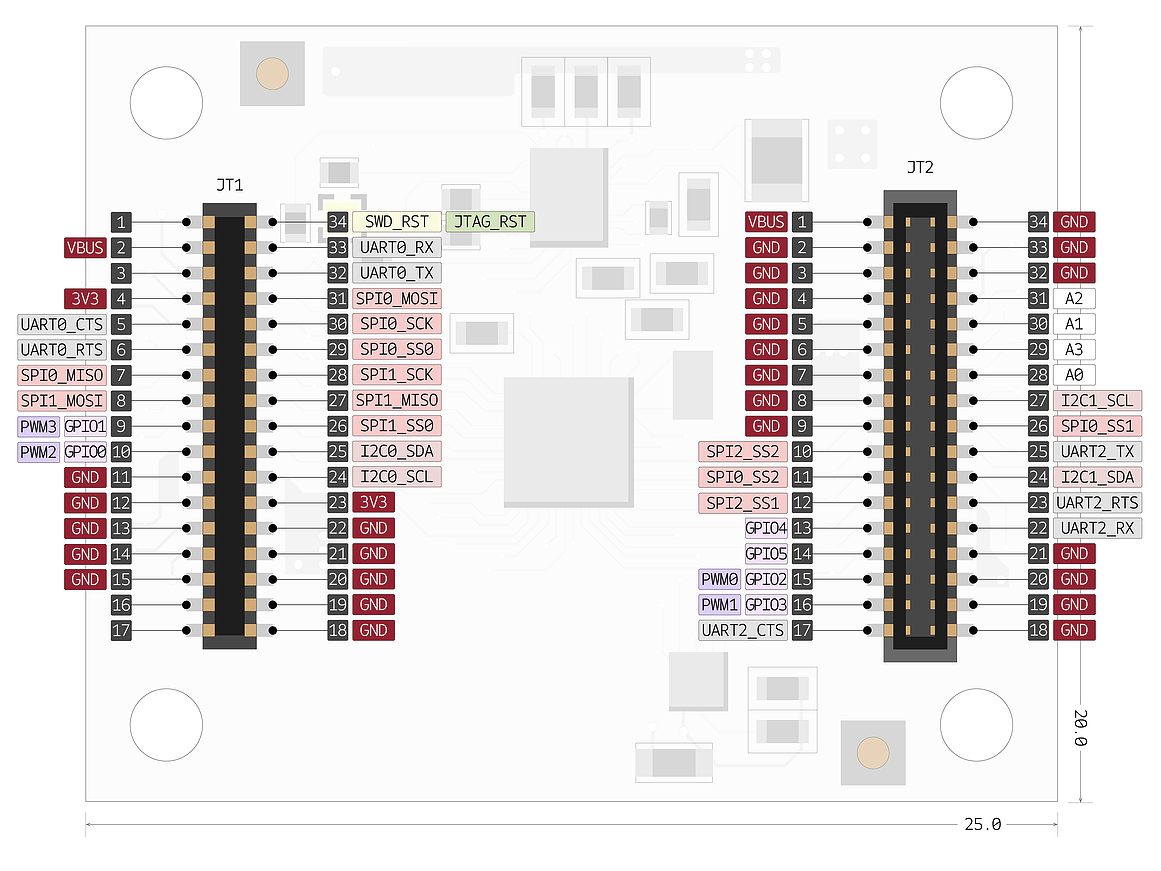This screenshot has width=1161, height=871.
Task: Select the I2C0_SDA pin label
Action: coord(396,451)
